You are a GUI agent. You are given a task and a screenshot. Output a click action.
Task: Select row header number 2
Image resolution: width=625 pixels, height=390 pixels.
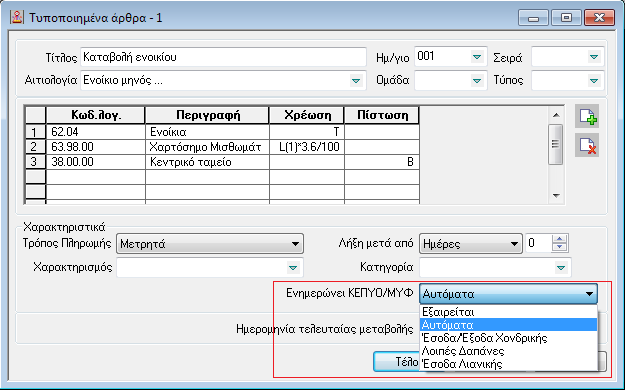35,147
